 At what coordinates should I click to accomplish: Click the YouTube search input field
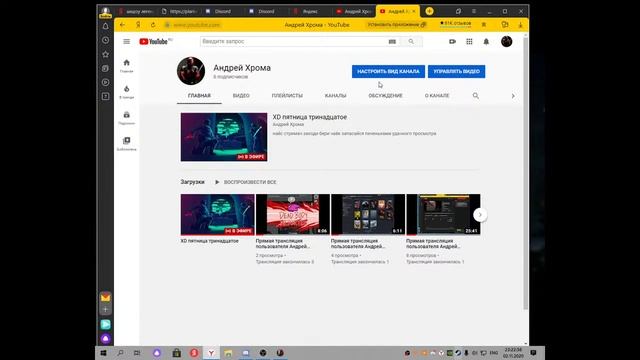[293, 41]
